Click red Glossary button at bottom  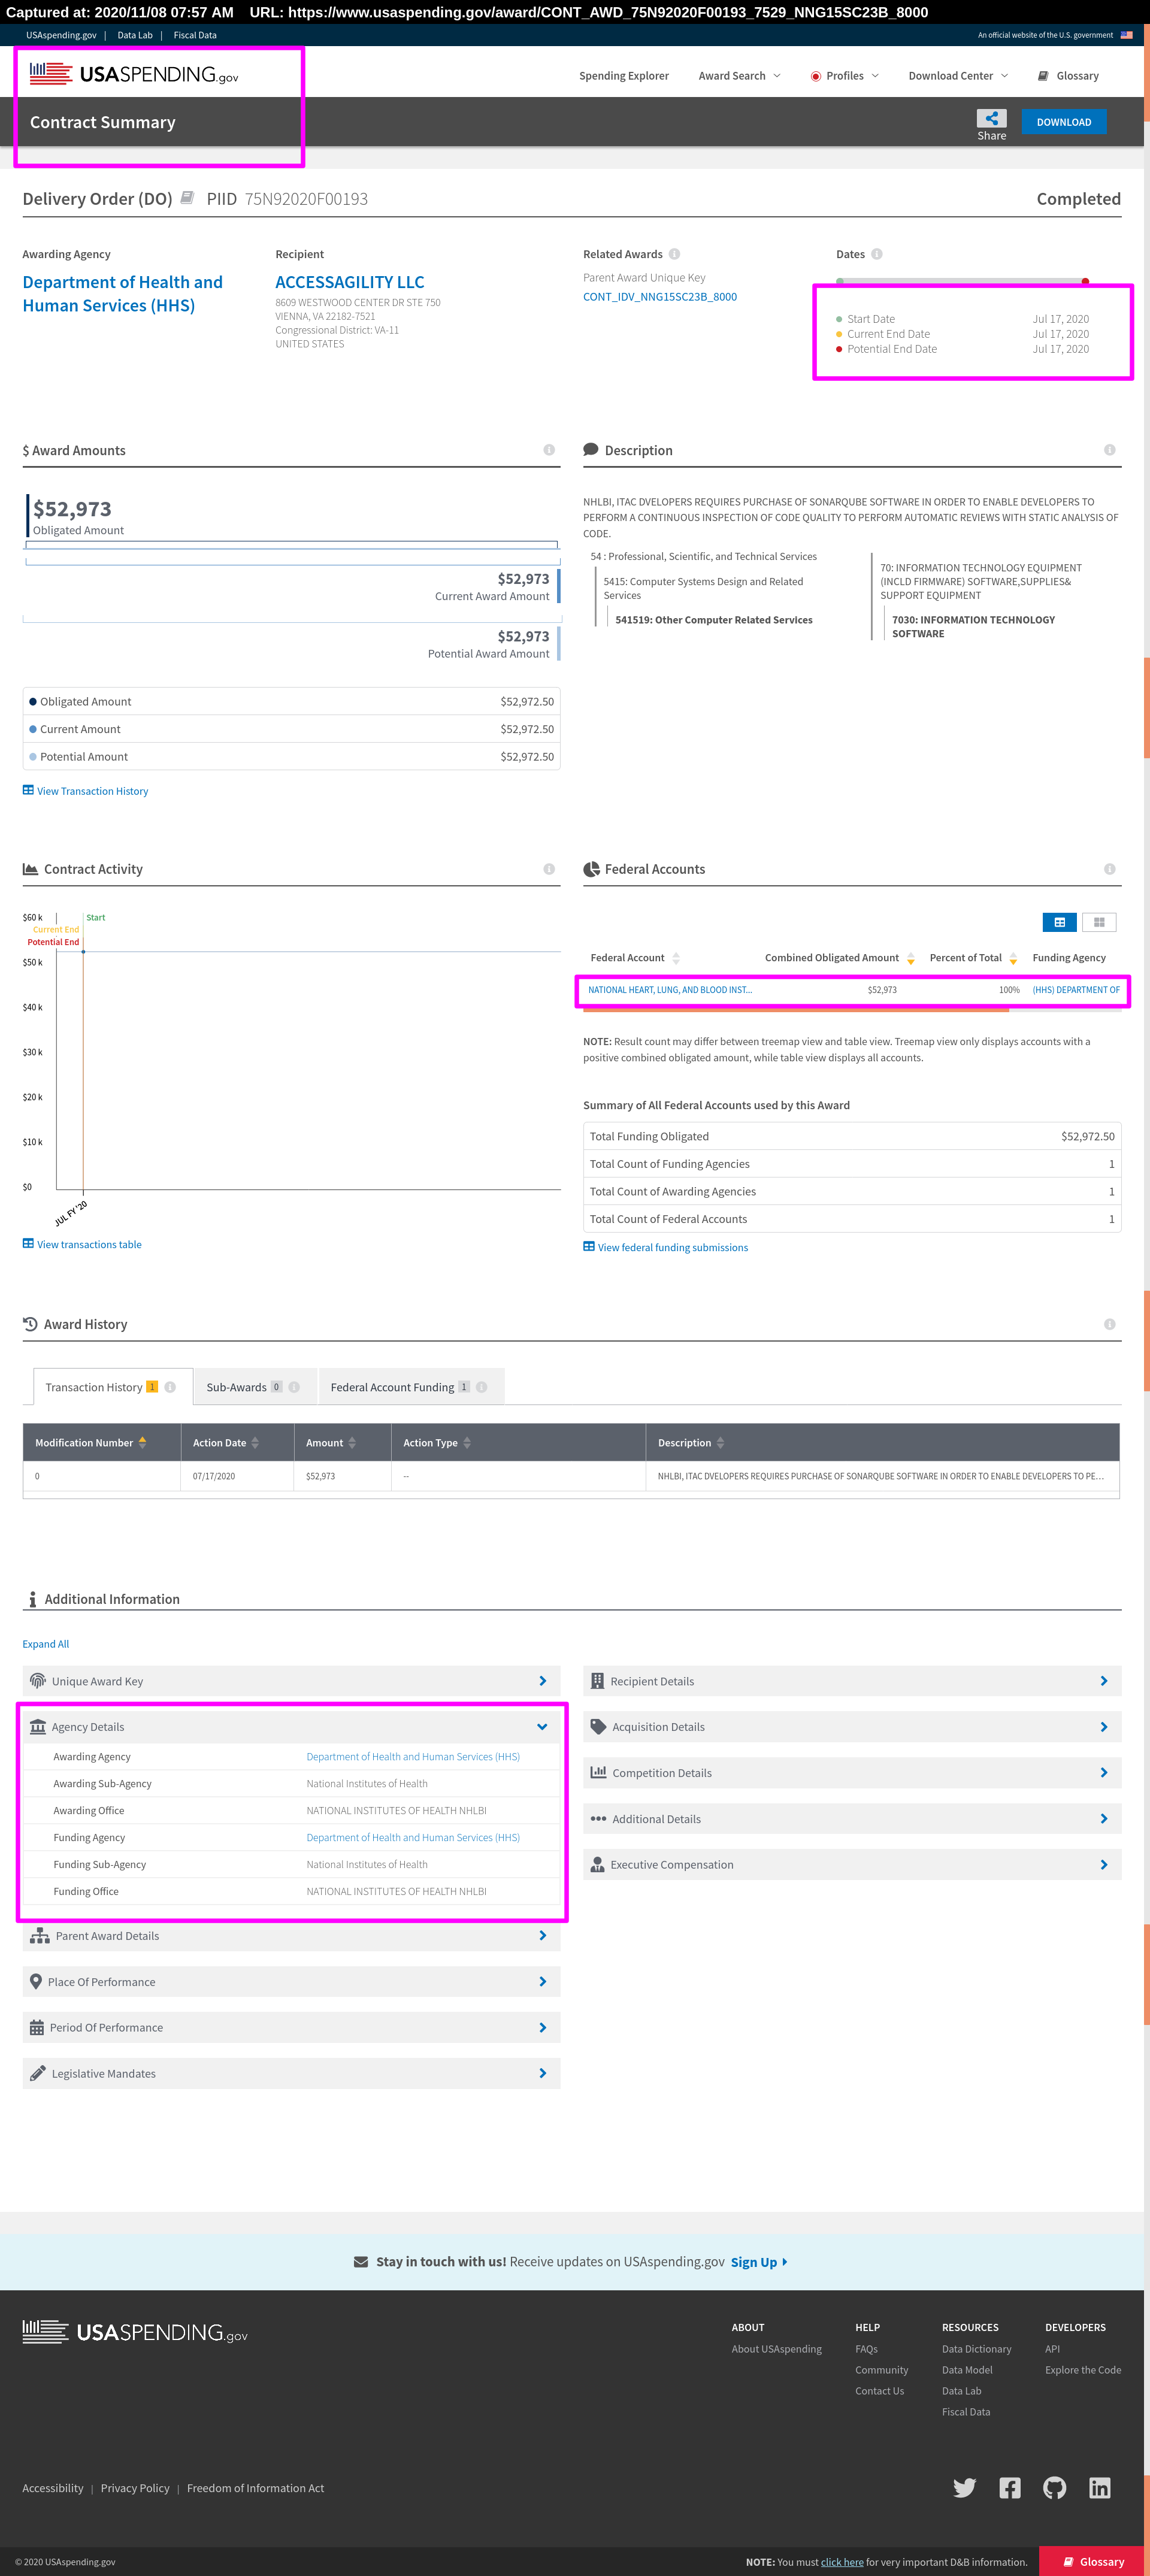(x=1093, y=2561)
